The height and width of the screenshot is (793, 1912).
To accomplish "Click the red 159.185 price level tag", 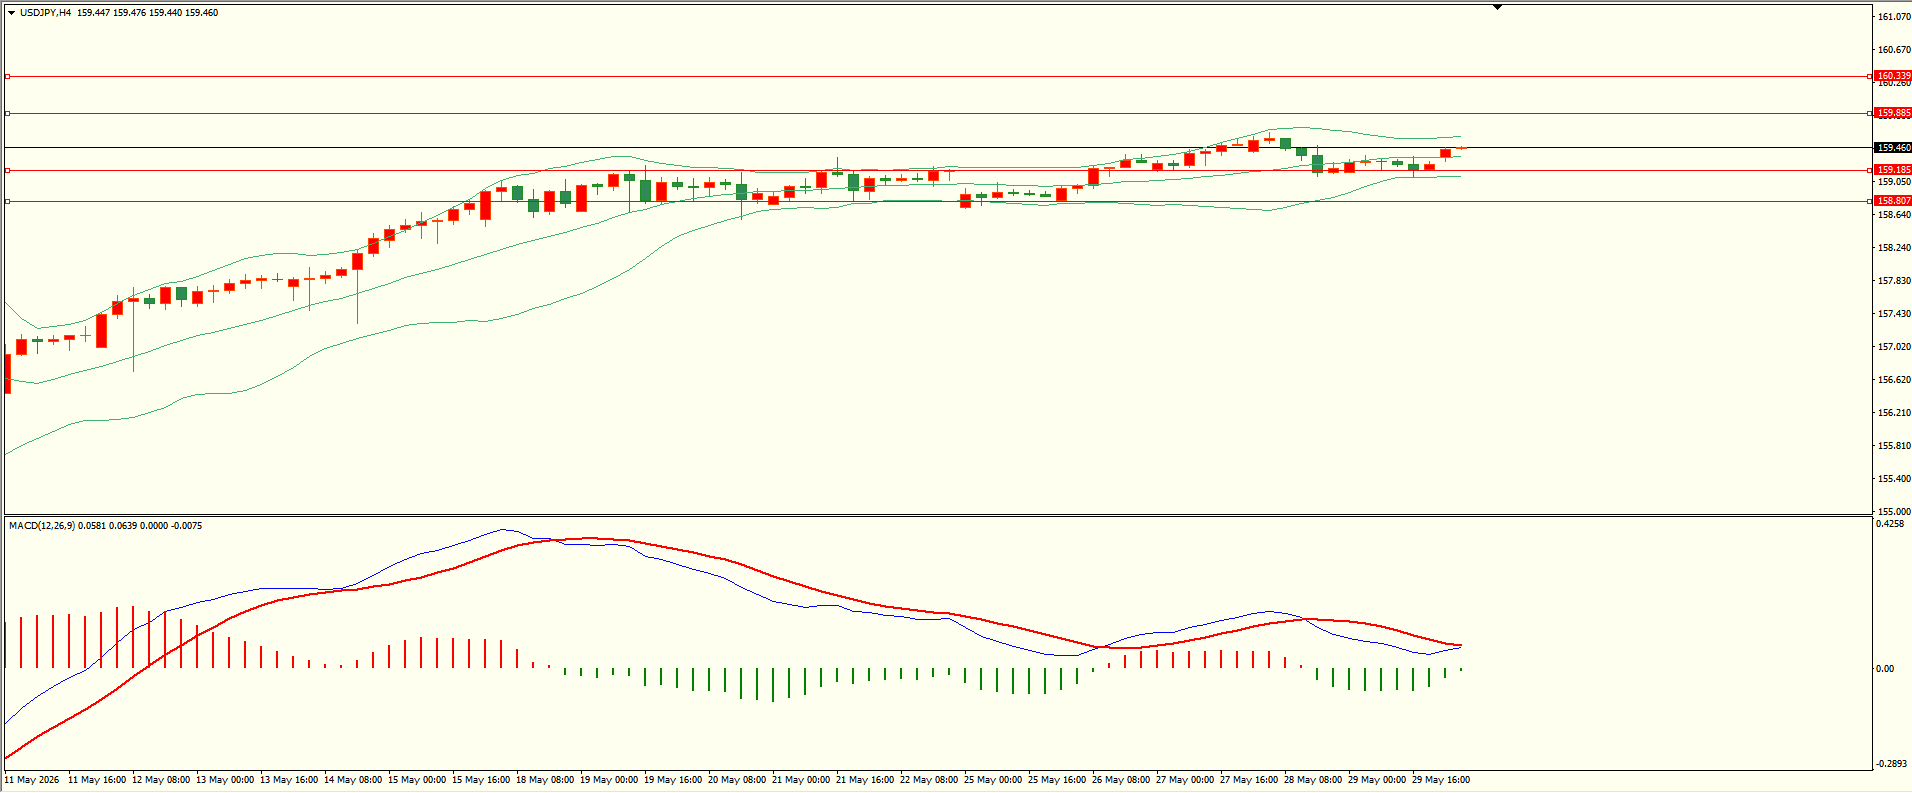I will (1893, 170).
